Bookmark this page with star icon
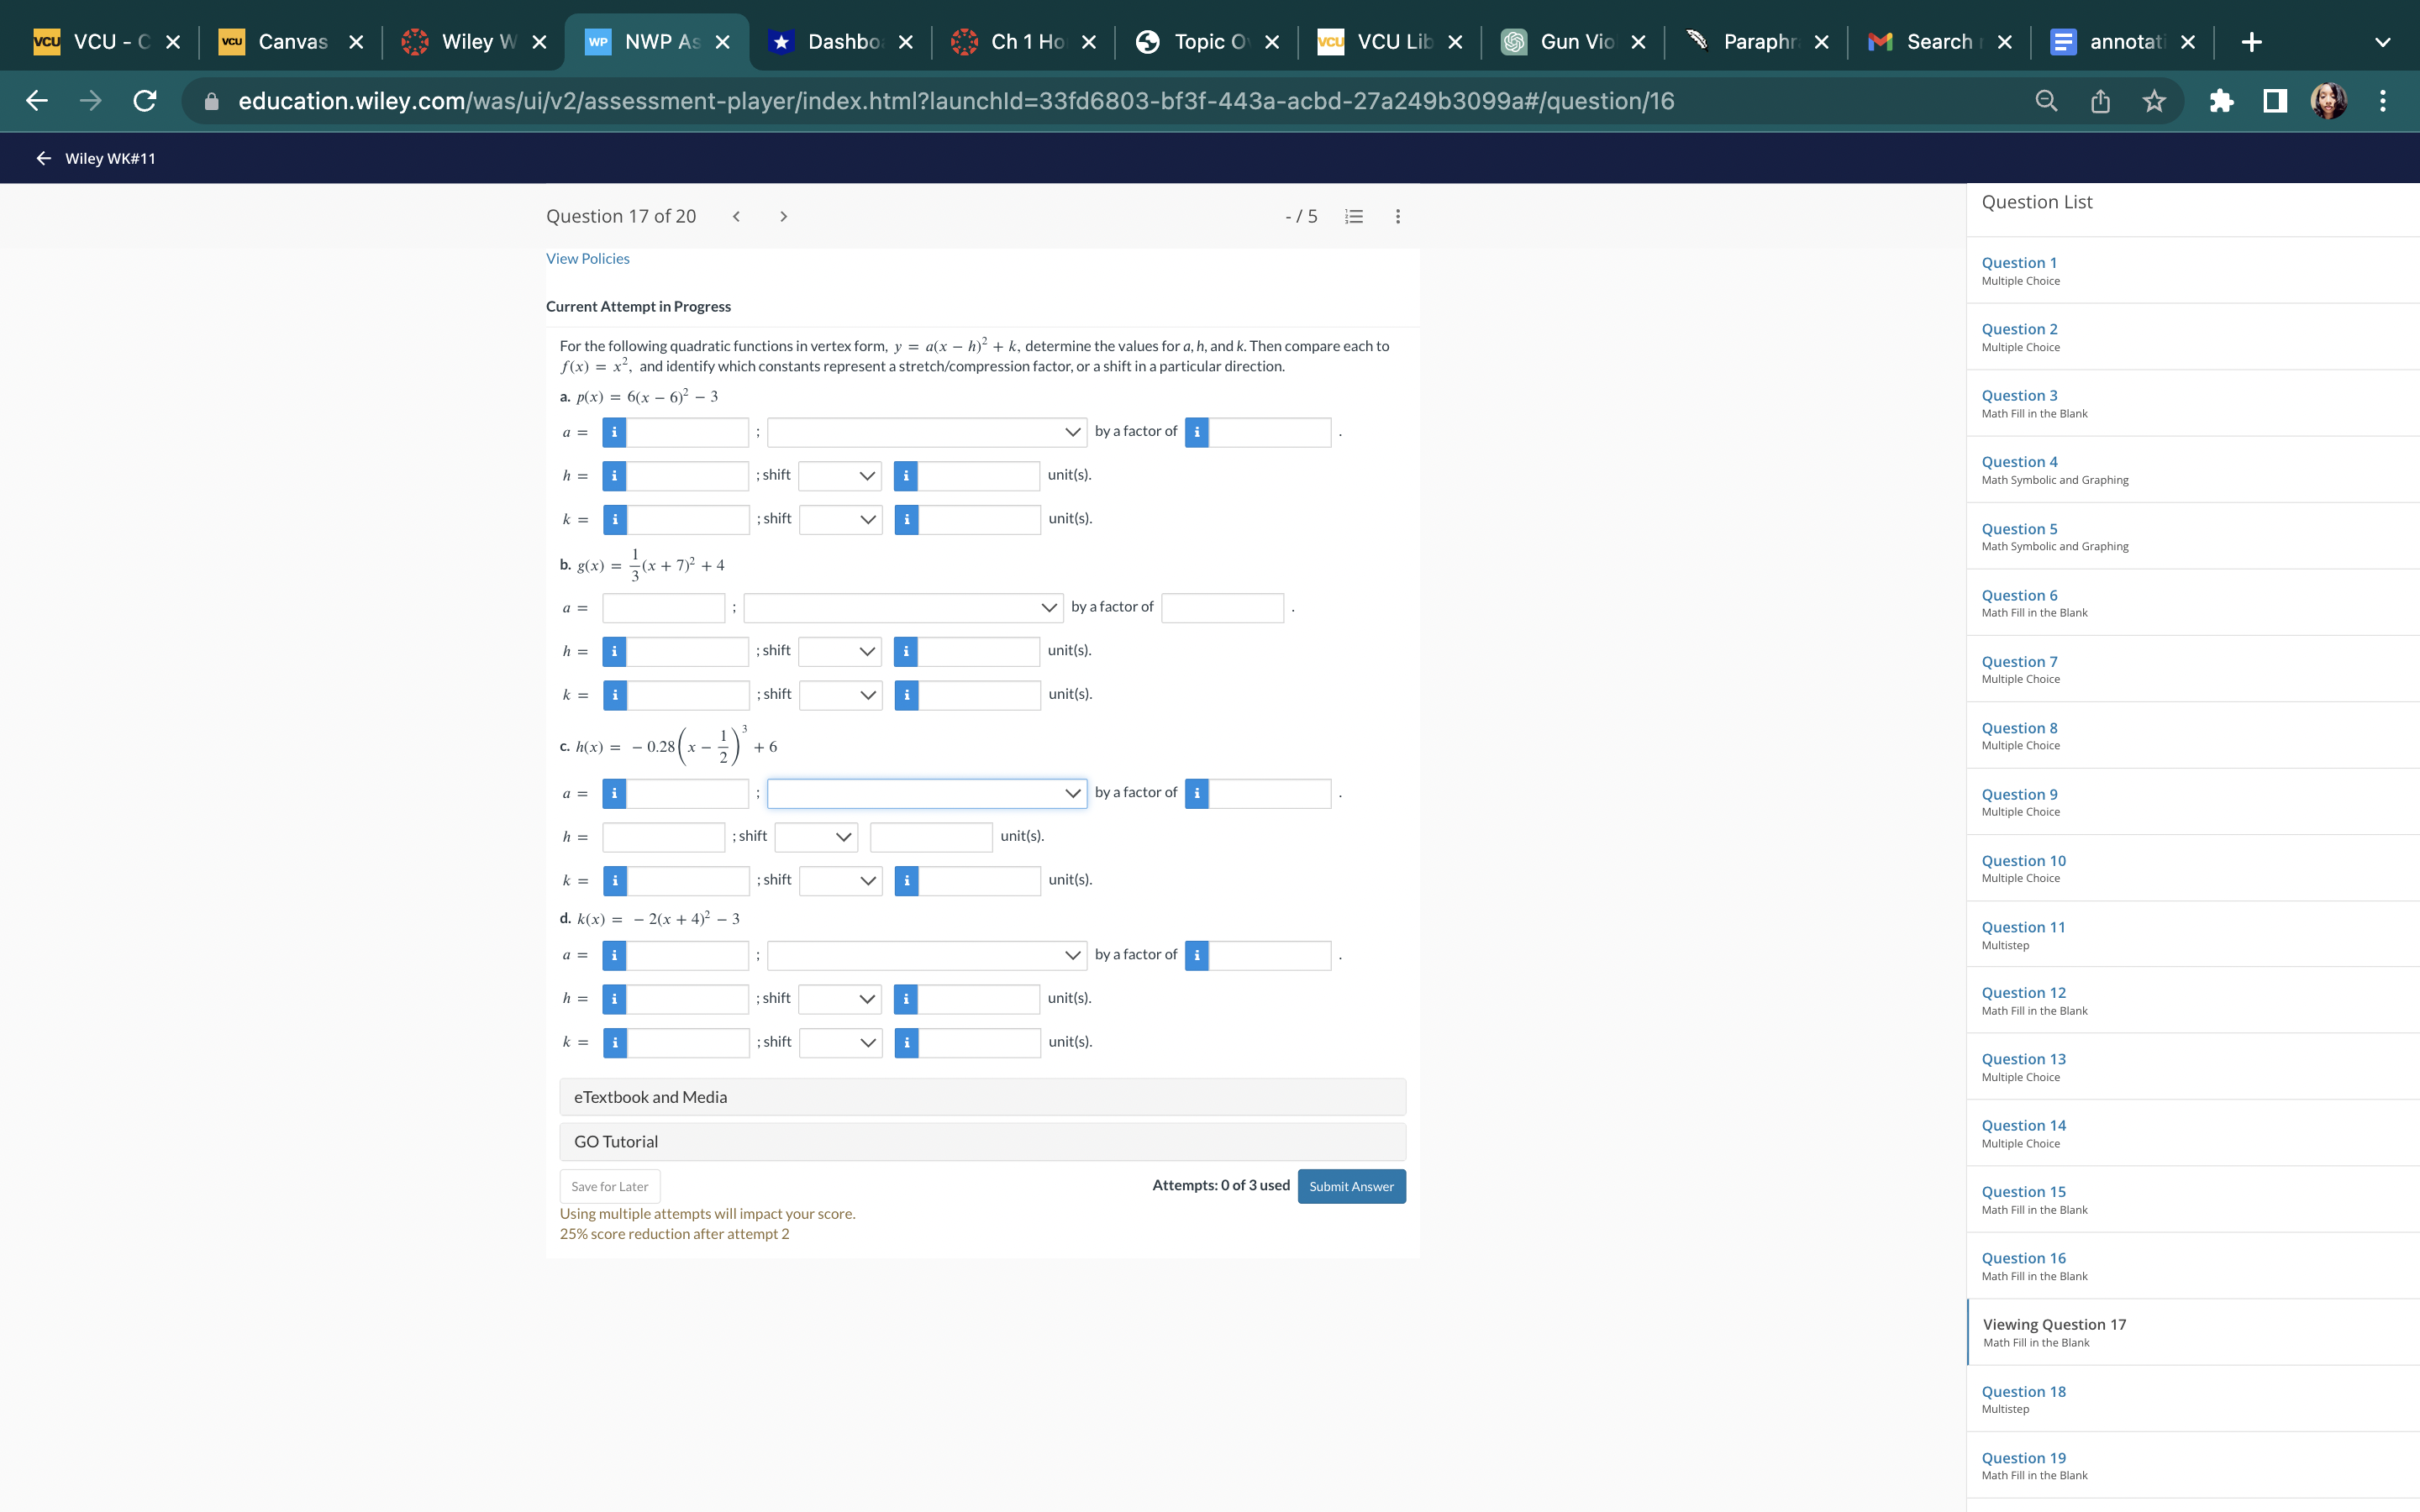 pos(2154,101)
